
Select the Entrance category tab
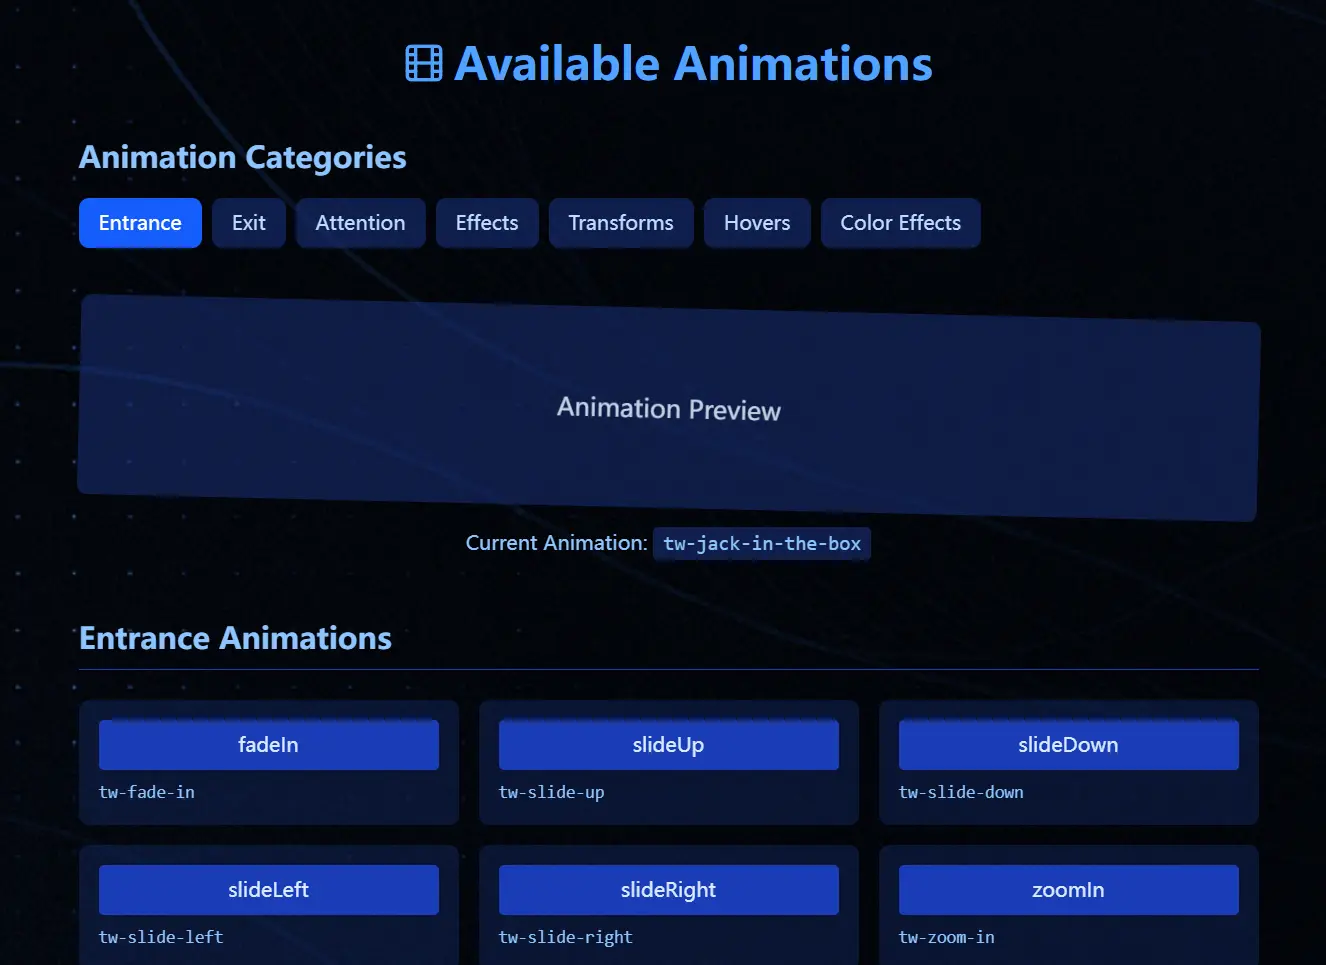pos(140,223)
